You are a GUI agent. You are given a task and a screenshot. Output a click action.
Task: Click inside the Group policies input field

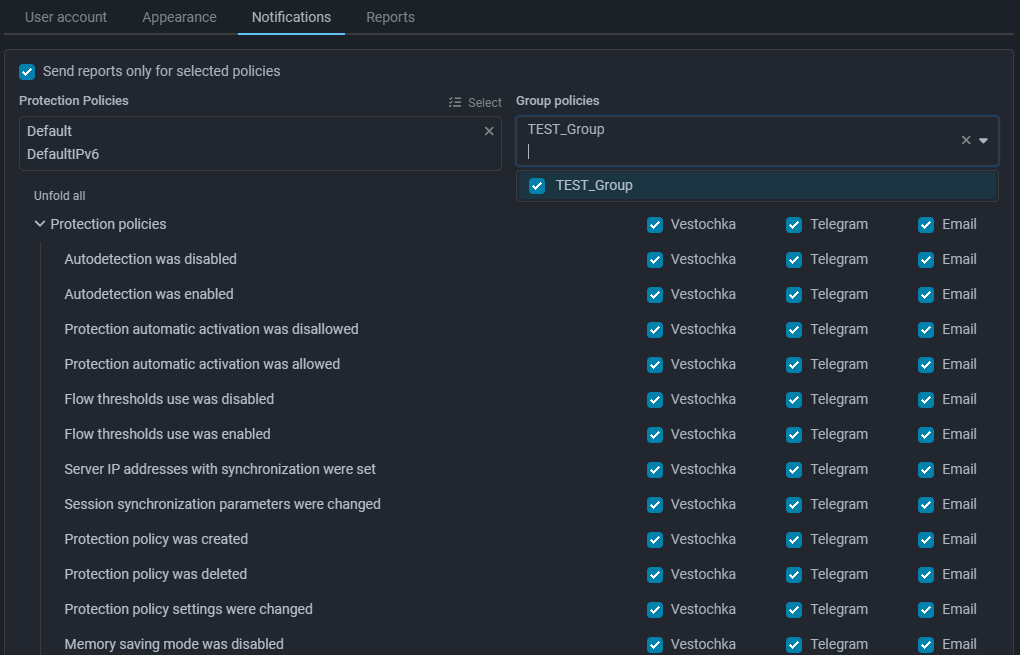(740, 152)
